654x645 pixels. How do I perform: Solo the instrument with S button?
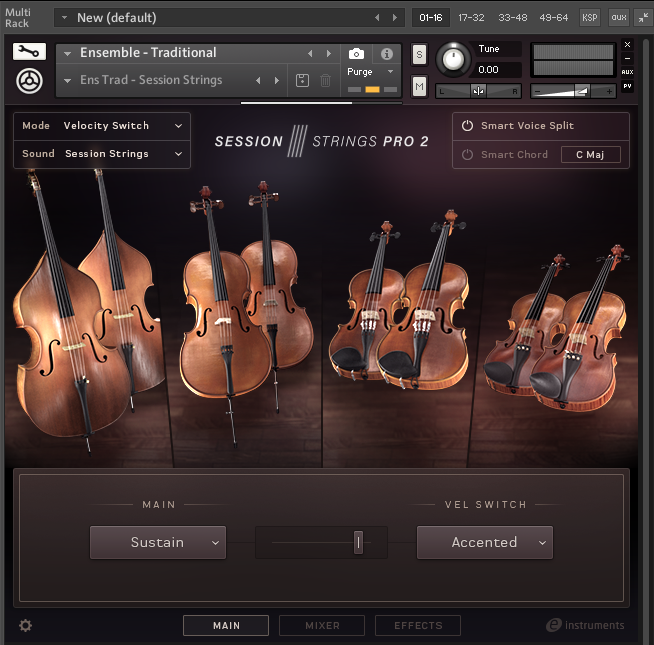click(419, 55)
